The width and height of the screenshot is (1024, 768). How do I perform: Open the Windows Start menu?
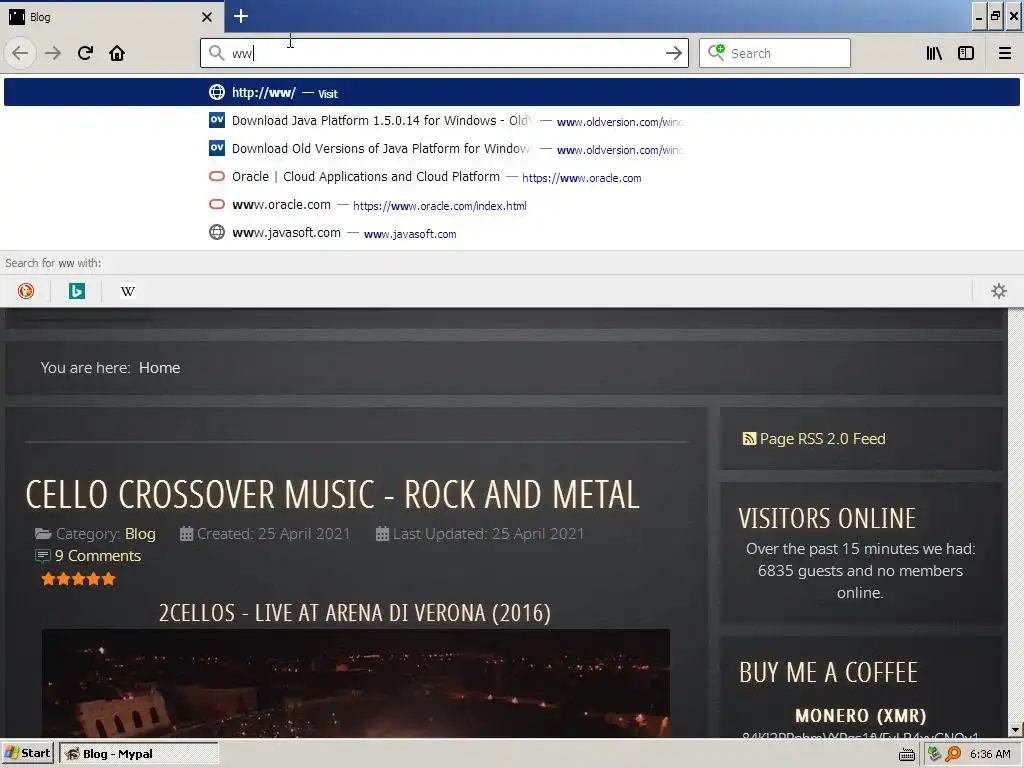27,754
